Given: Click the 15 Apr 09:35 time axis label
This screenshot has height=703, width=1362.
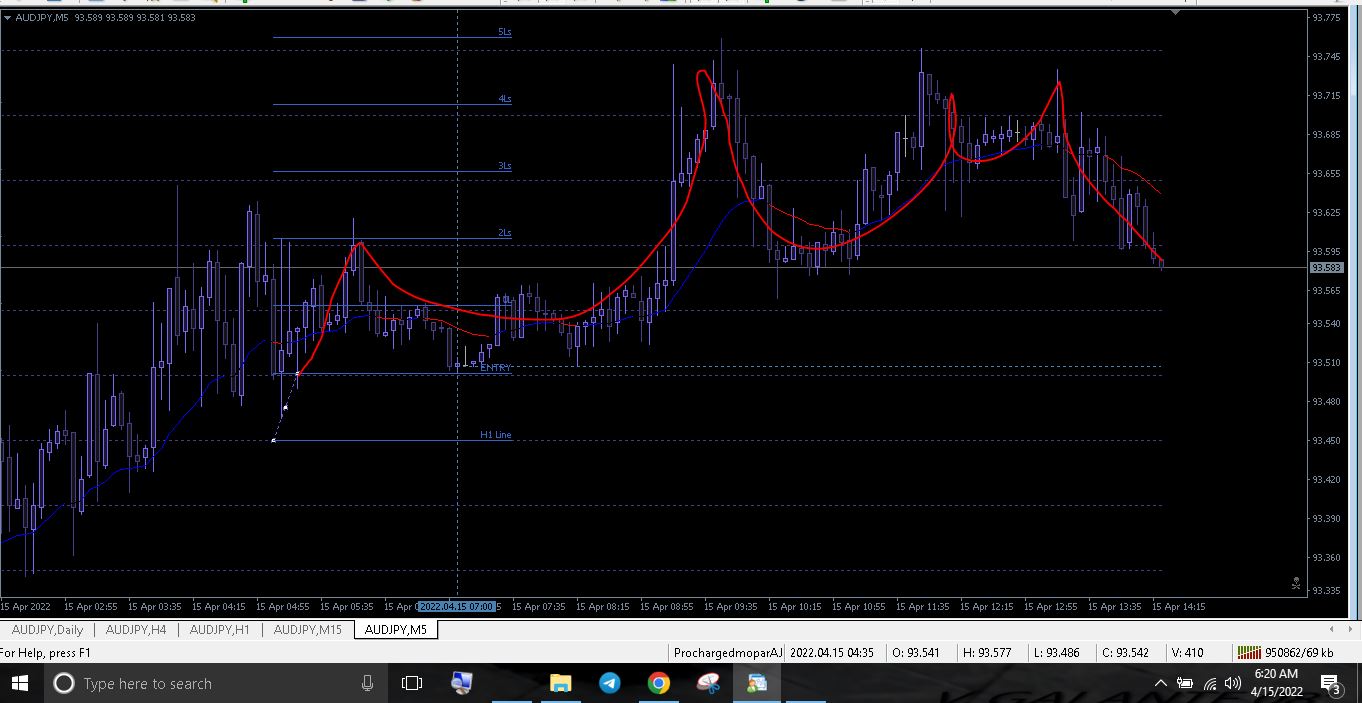Looking at the screenshot, I should [730, 606].
